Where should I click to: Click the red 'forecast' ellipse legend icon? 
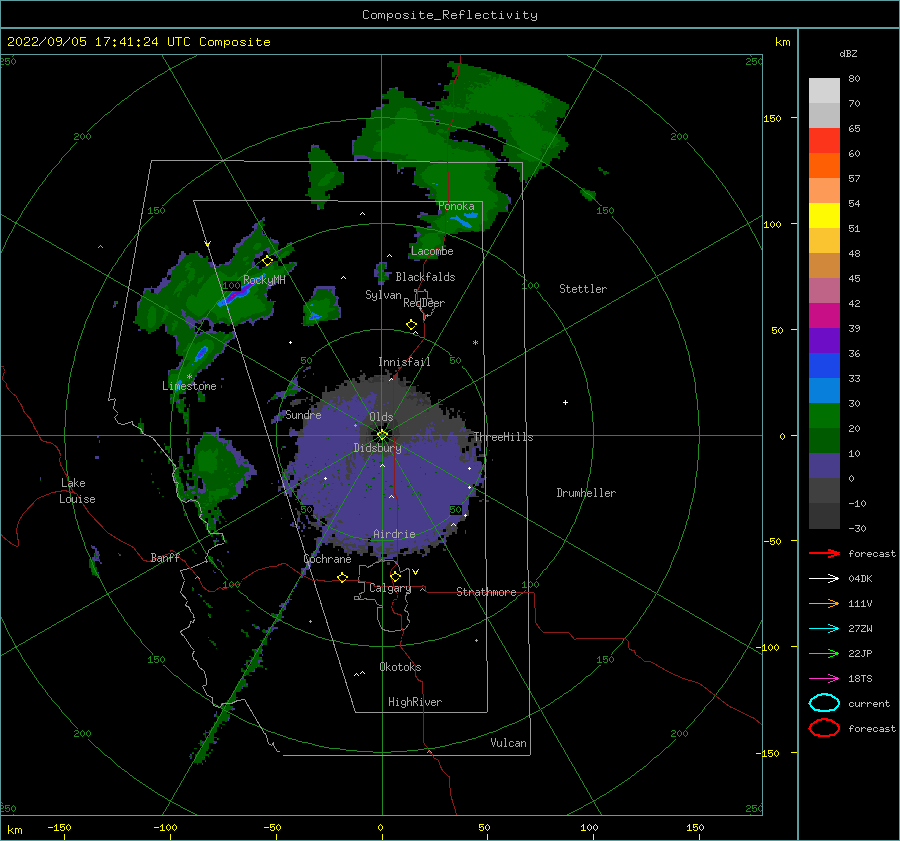[x=824, y=728]
